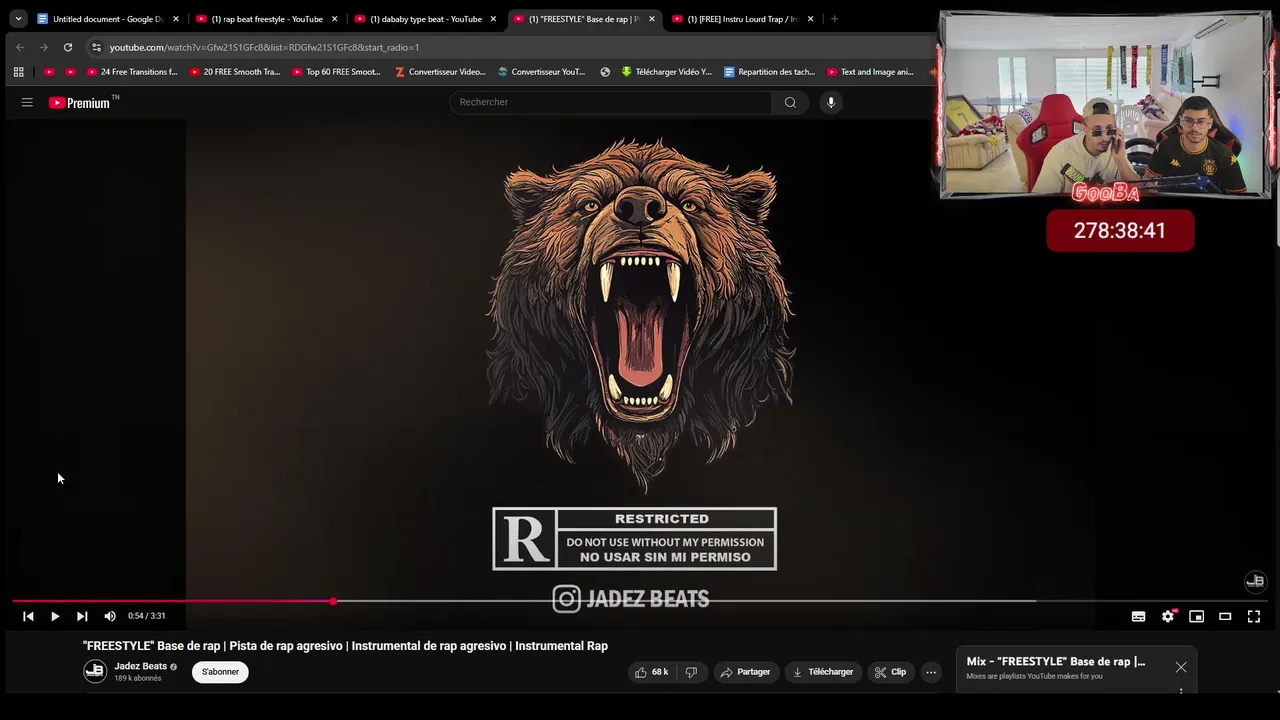
Task: Close the dababy type beat tab
Action: (x=493, y=19)
